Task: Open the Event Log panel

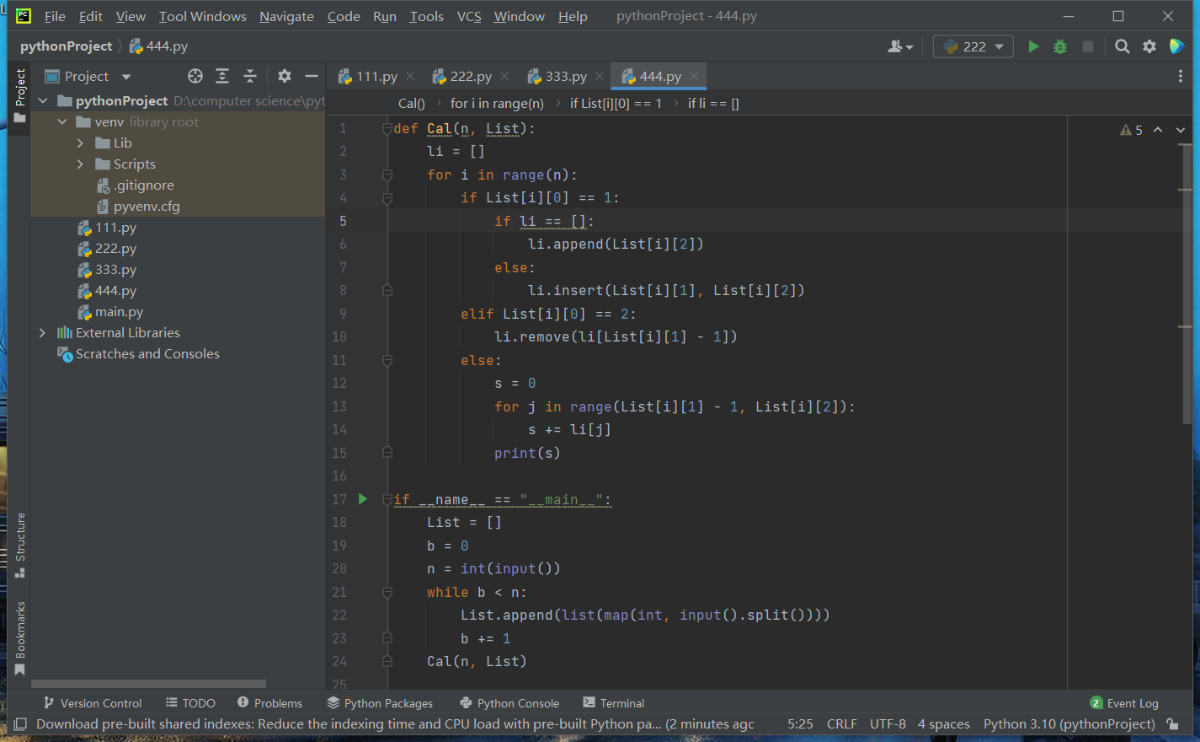Action: [x=1124, y=703]
